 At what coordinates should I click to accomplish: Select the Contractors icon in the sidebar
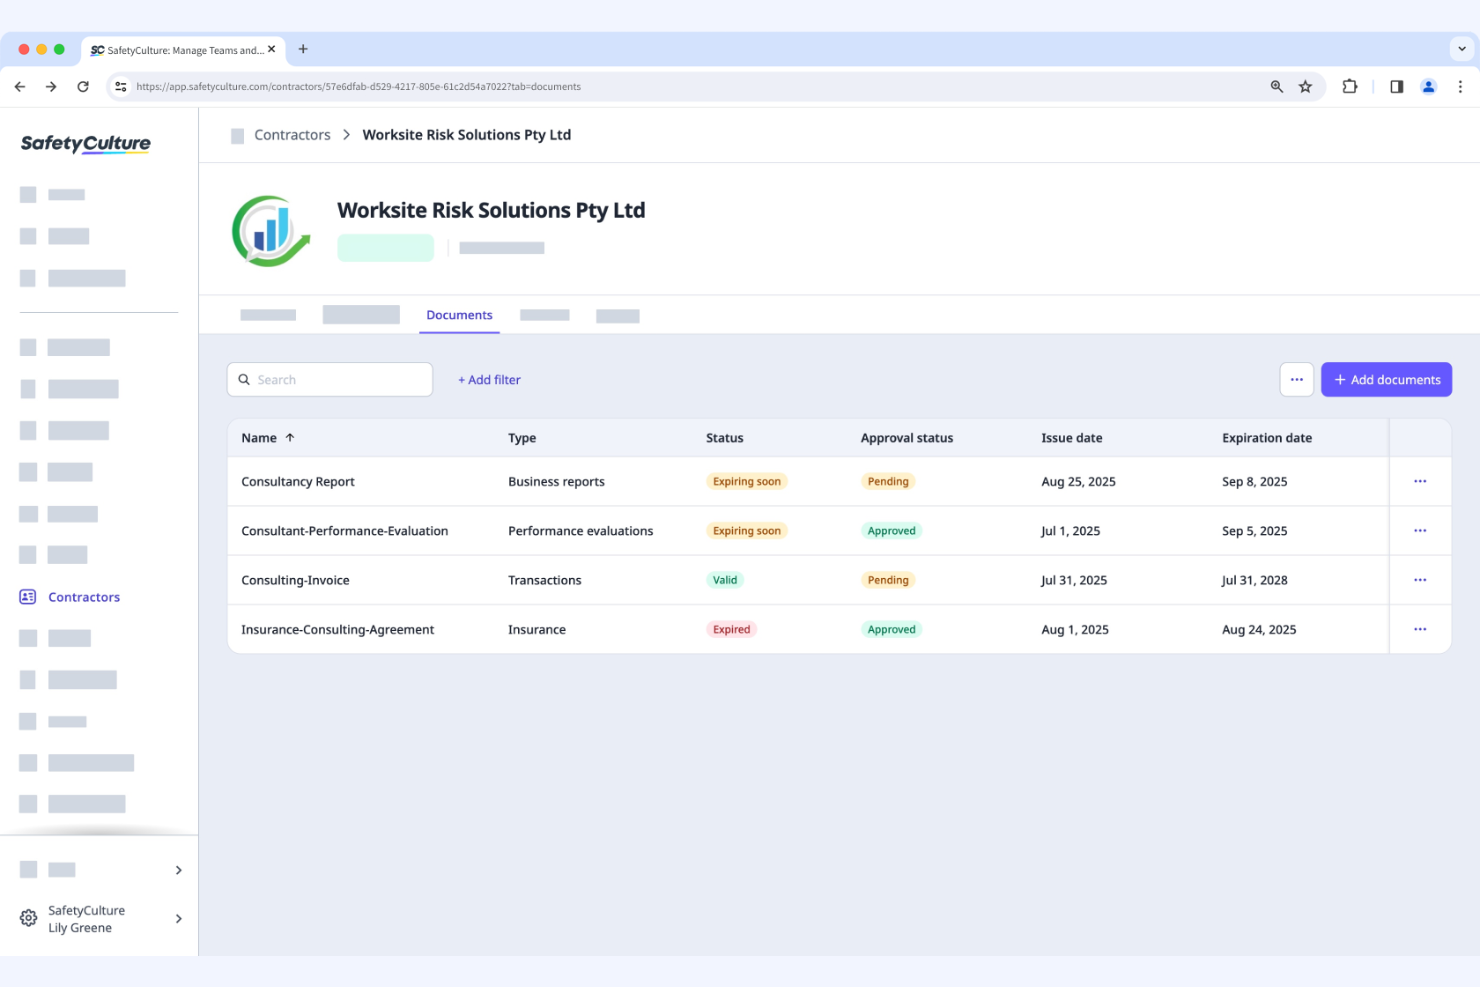[x=27, y=597]
